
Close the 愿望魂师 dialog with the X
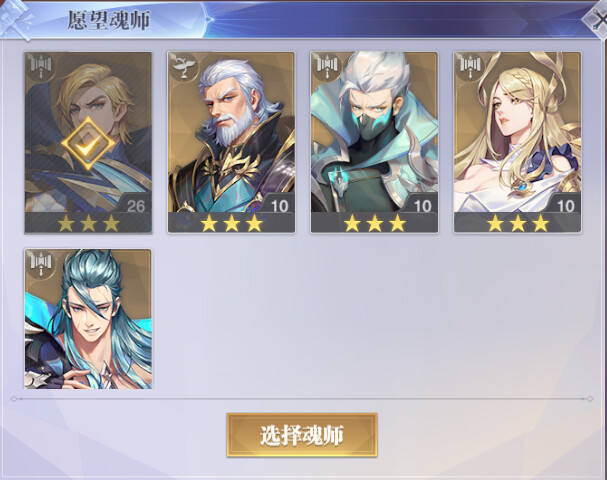(596, 20)
